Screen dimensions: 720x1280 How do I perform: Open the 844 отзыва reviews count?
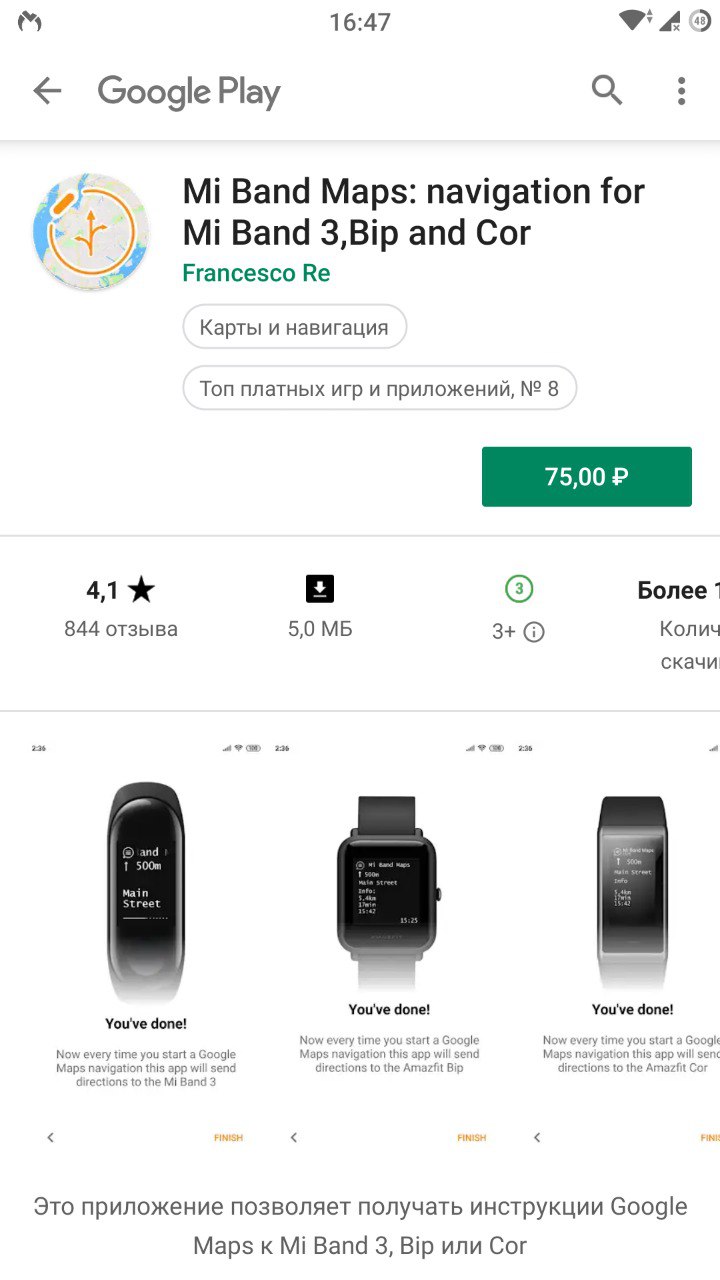[121, 629]
